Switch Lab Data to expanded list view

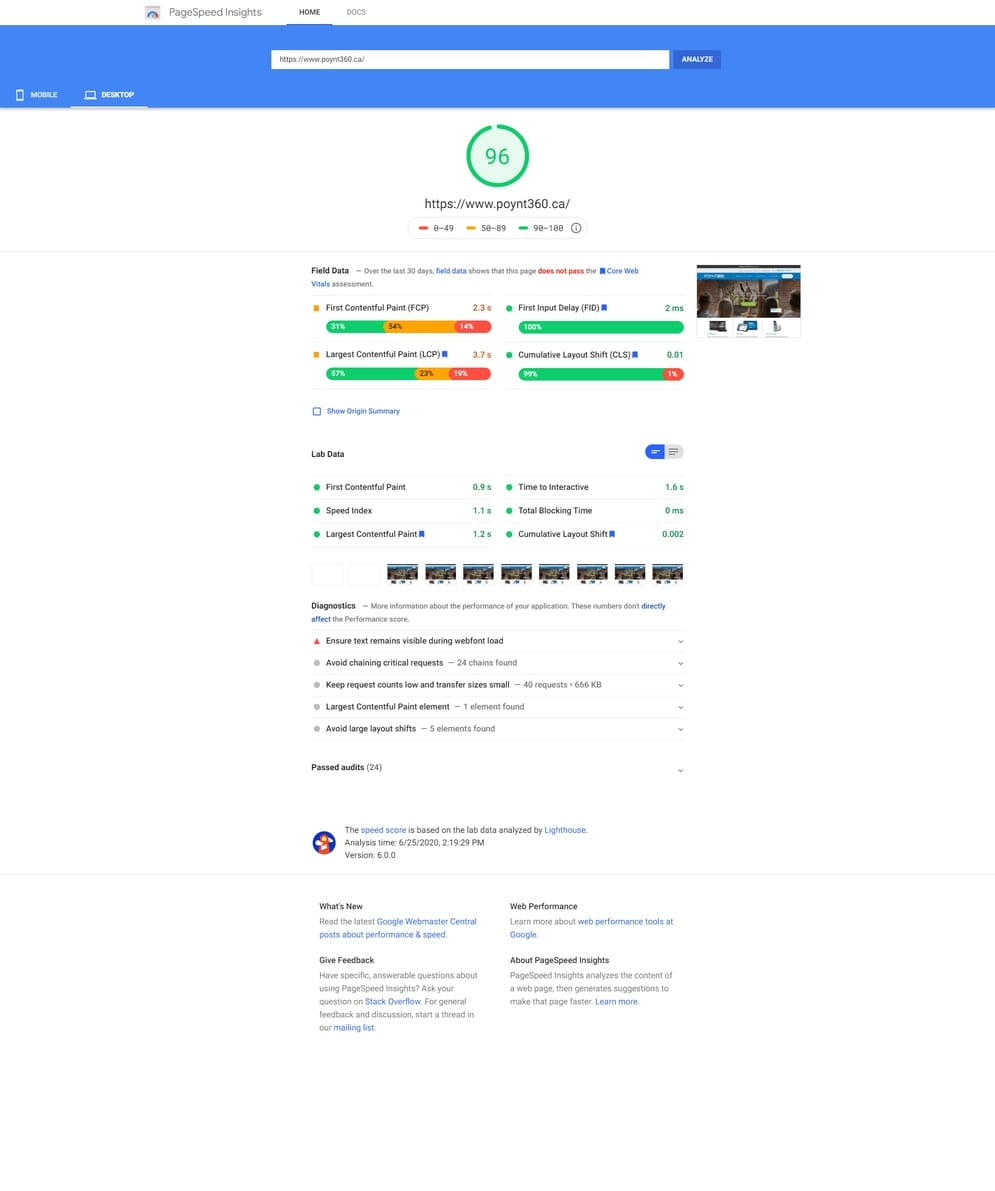coord(674,452)
